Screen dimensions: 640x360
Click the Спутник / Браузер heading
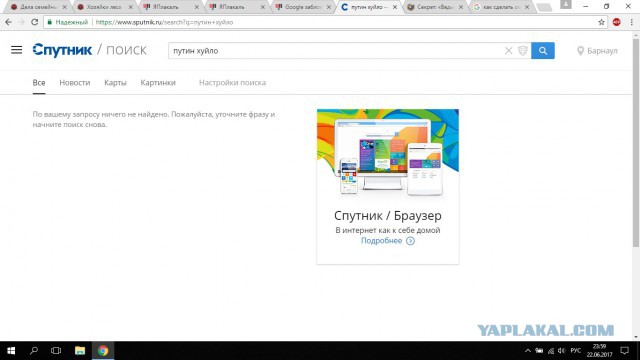coord(388,215)
